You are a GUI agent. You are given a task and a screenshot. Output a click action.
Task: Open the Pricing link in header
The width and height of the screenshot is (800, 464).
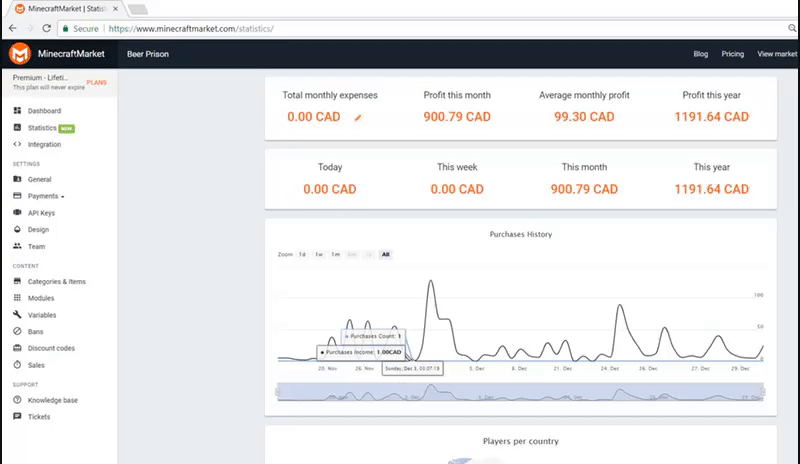point(733,54)
